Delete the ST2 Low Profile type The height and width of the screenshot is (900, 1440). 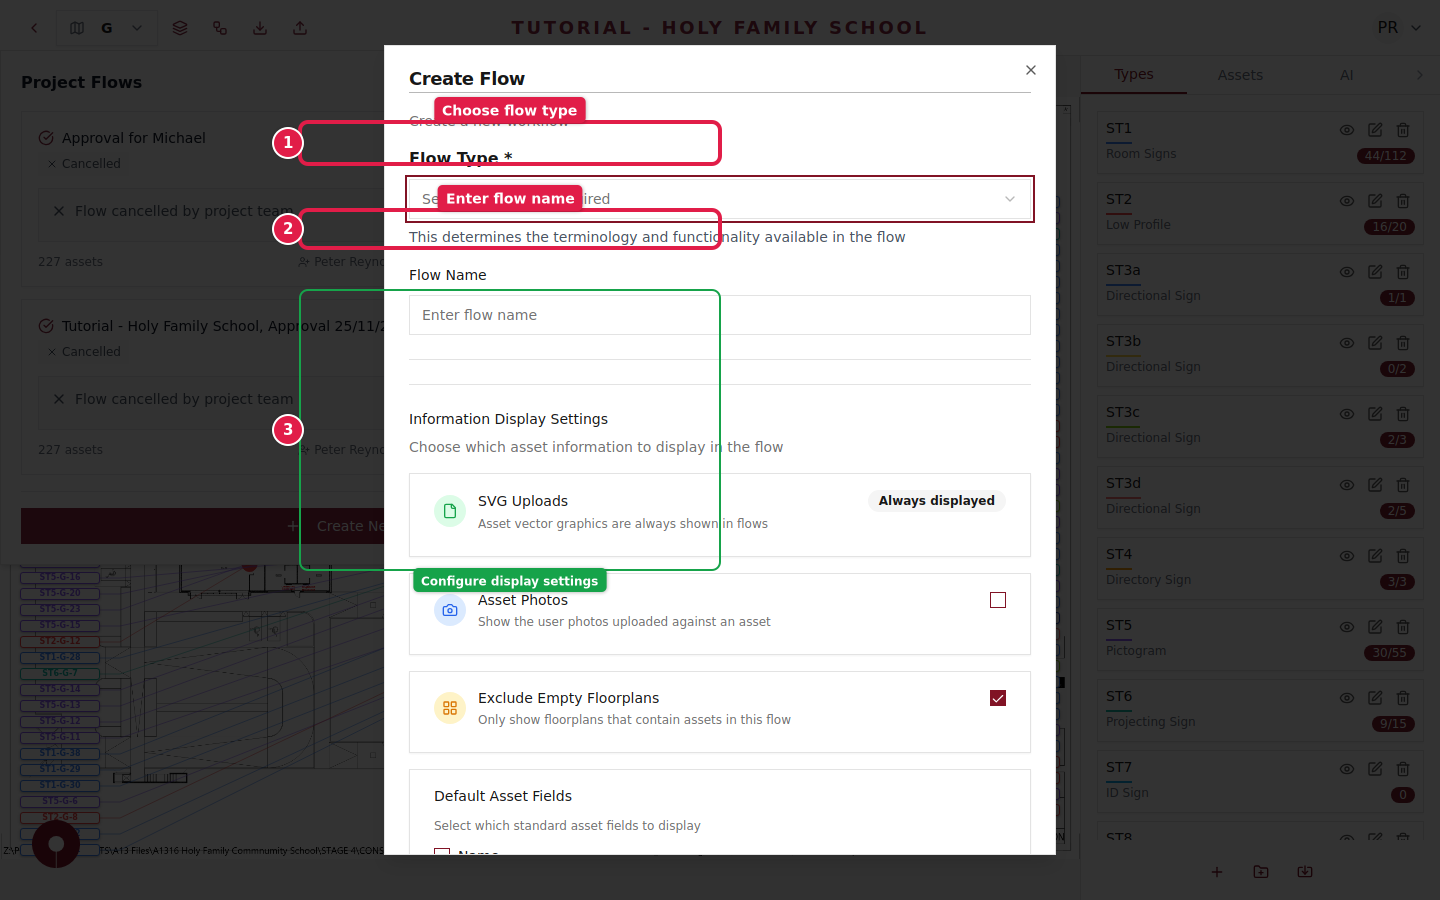point(1403,201)
